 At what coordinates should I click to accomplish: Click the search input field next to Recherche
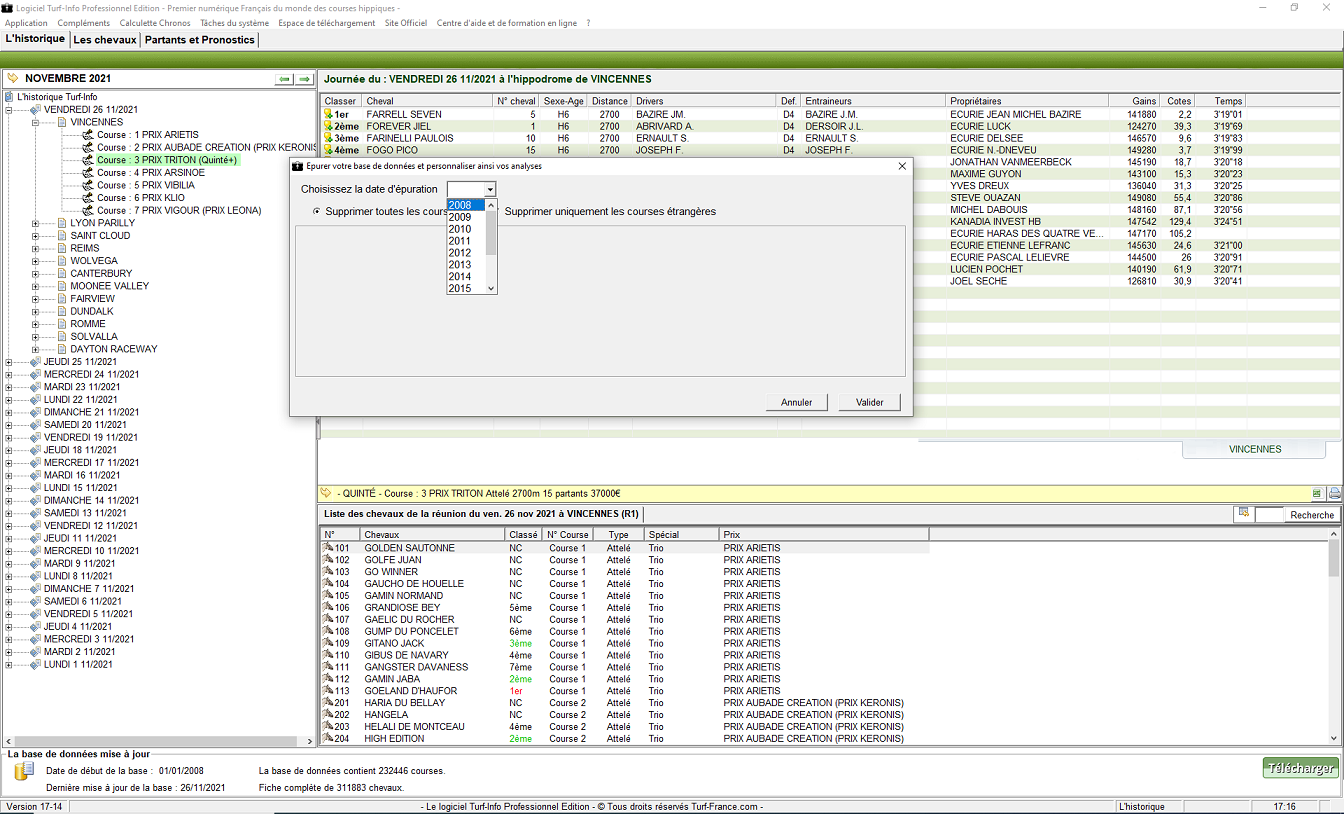pyautogui.click(x=1269, y=514)
